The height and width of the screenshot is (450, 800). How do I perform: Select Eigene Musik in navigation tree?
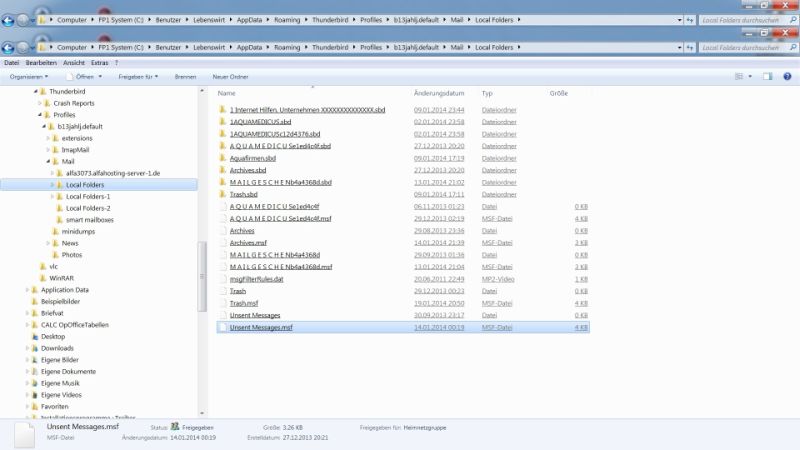tap(60, 383)
